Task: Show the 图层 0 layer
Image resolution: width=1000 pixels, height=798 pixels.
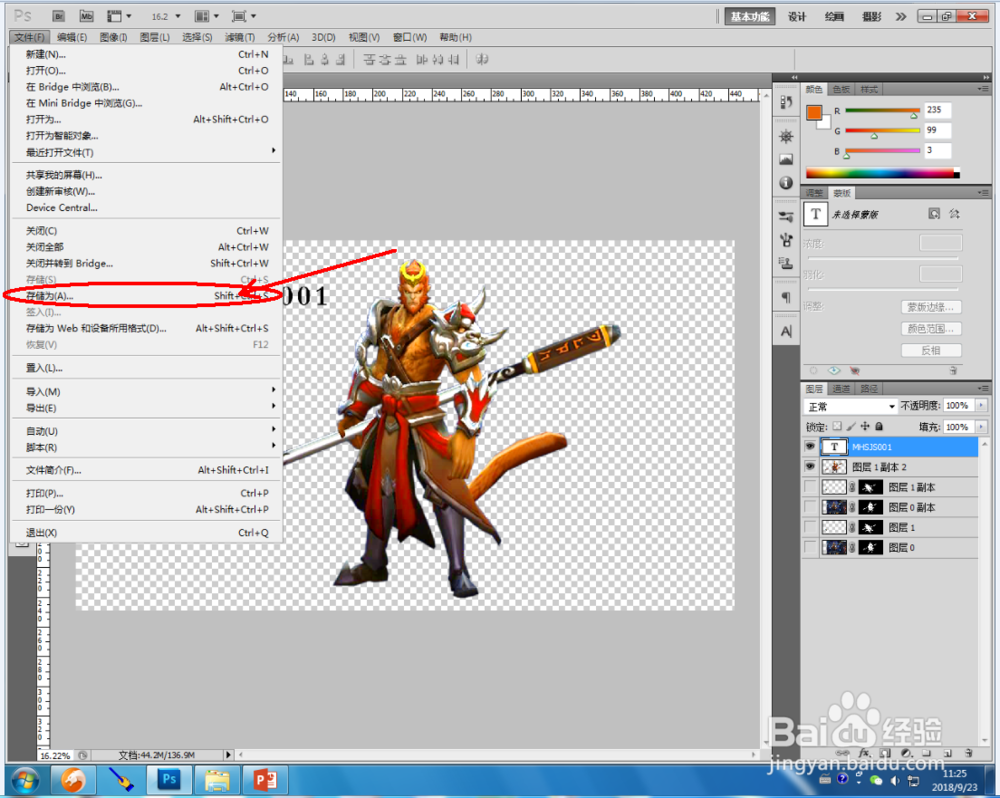Action: [x=810, y=547]
